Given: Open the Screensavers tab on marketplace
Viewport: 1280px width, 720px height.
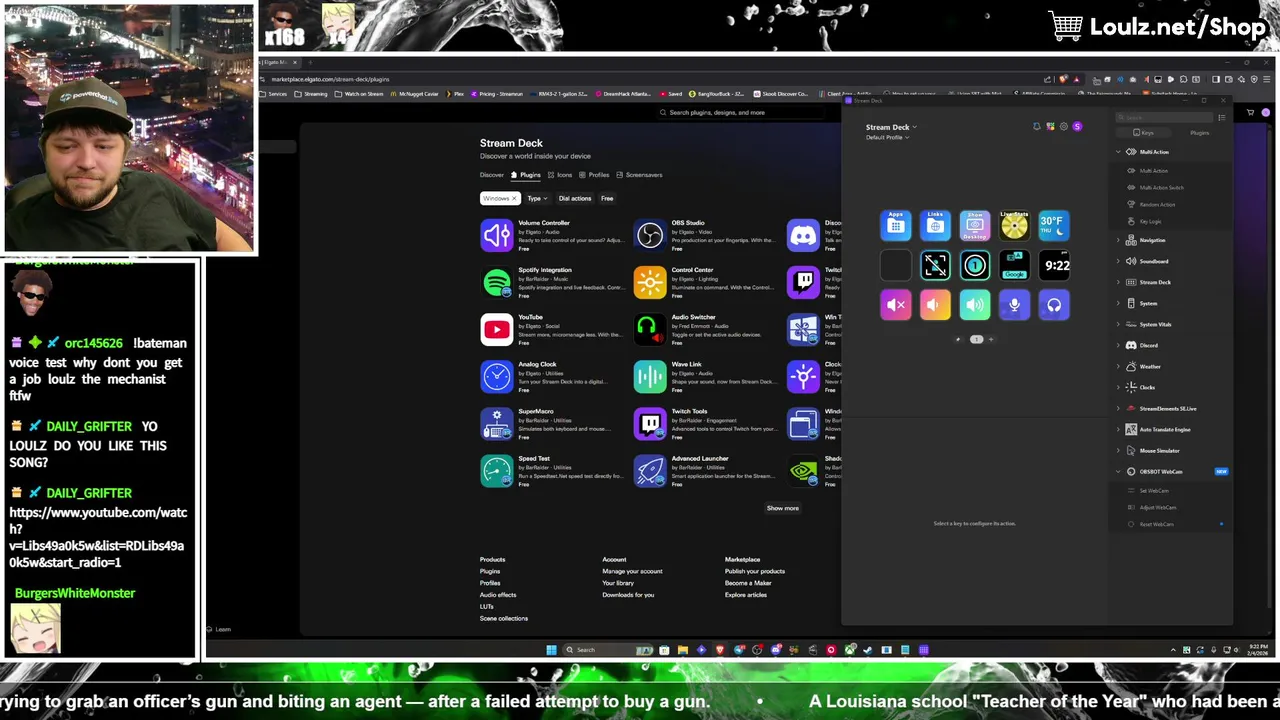Looking at the screenshot, I should pyautogui.click(x=639, y=175).
